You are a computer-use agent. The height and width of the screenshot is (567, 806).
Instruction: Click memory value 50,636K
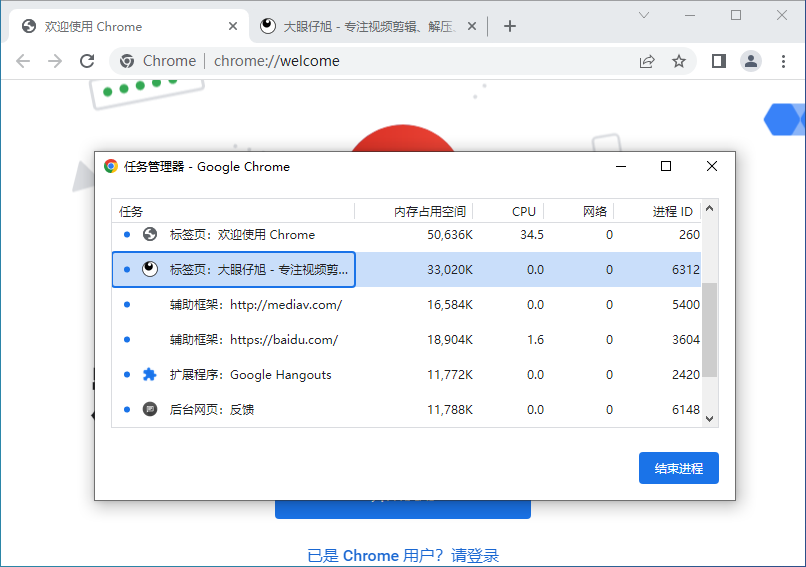[450, 235]
